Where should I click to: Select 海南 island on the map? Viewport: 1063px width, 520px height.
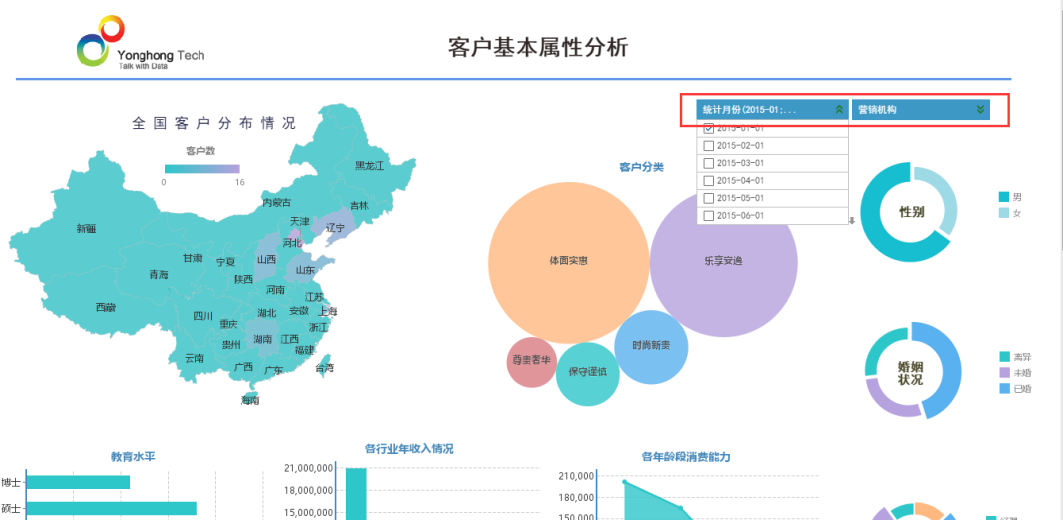(250, 400)
